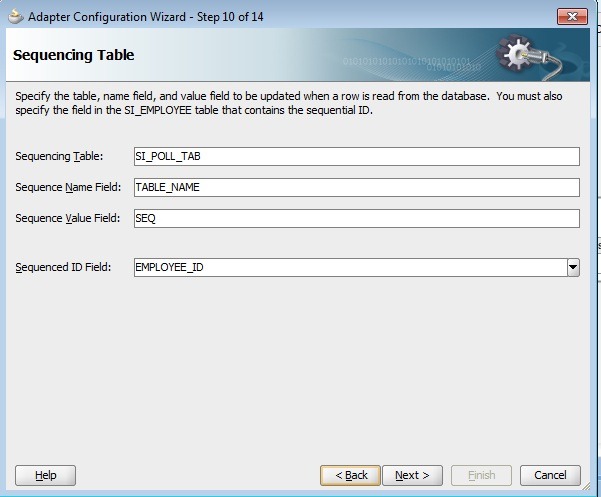
Task: Proceed with the Next button
Action: click(x=412, y=475)
